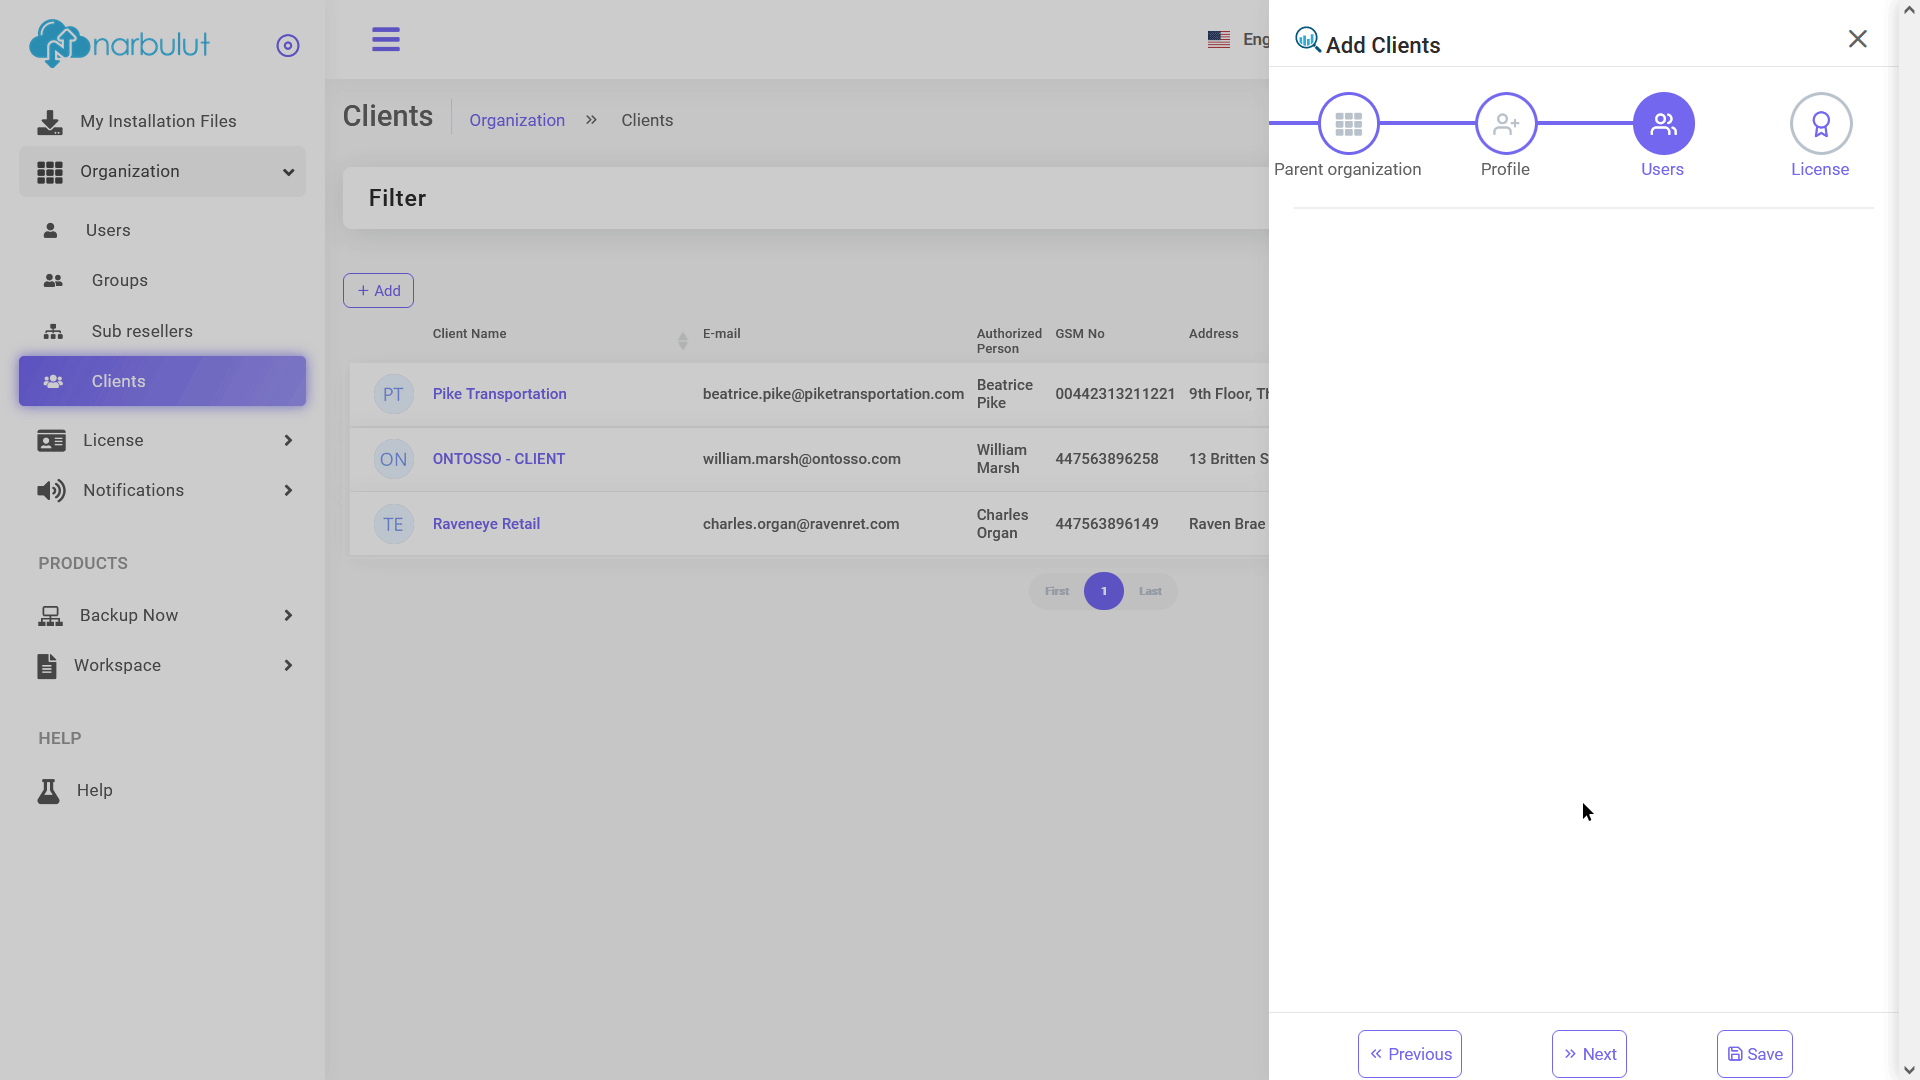Sort by Client Name column arrows
The height and width of the screenshot is (1080, 1920).
coord(683,341)
